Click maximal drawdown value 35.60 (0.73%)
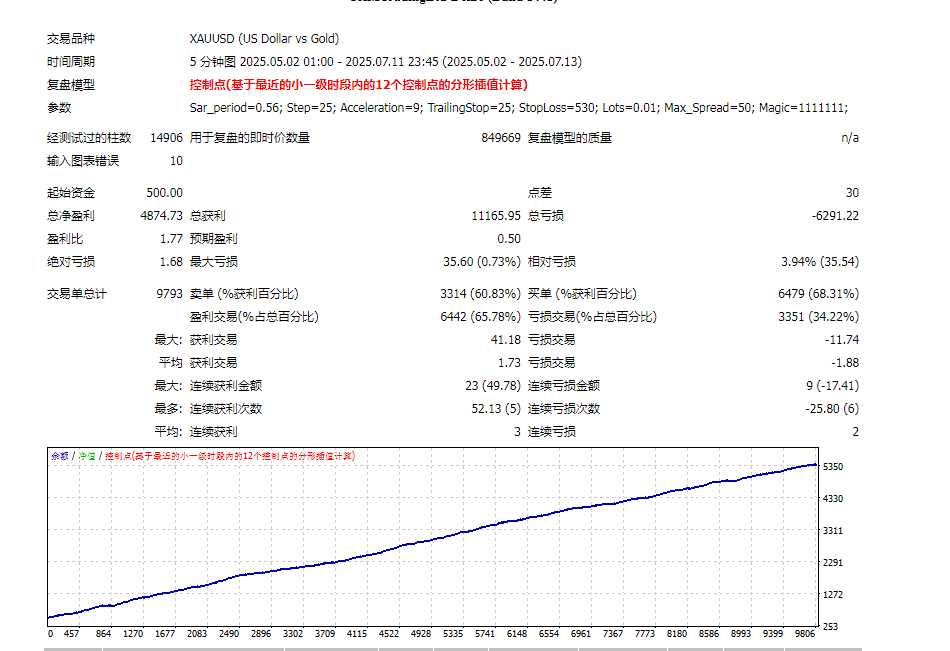Image resolution: width=950 pixels, height=651 pixels. coord(482,262)
